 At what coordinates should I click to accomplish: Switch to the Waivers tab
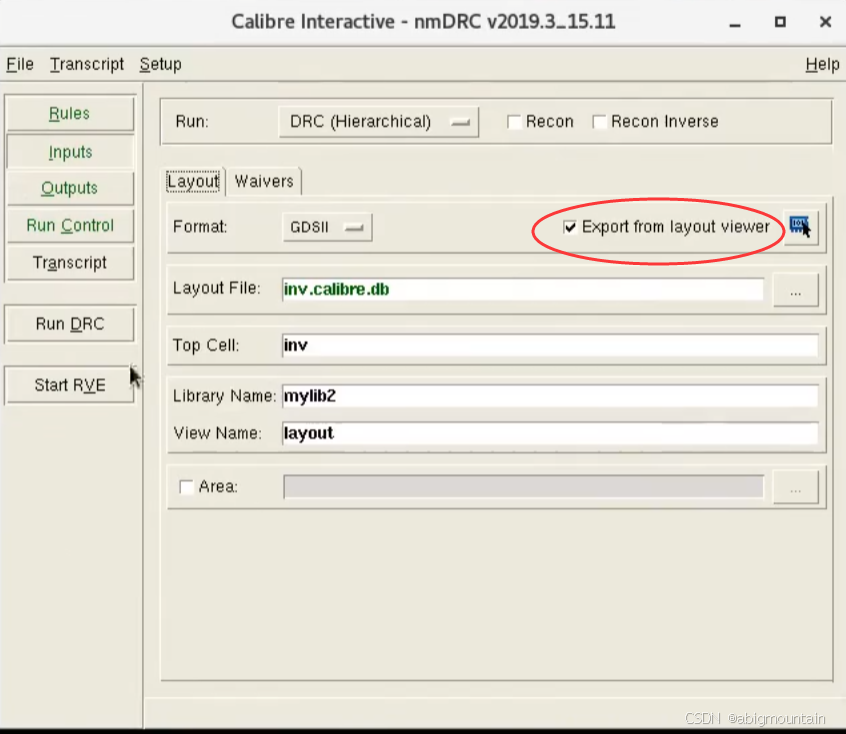click(264, 181)
